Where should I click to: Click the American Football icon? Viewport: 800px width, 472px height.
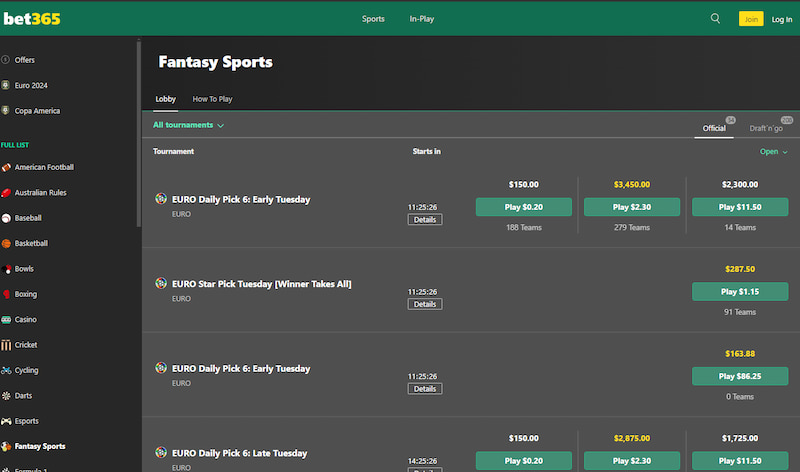[x=6, y=167]
